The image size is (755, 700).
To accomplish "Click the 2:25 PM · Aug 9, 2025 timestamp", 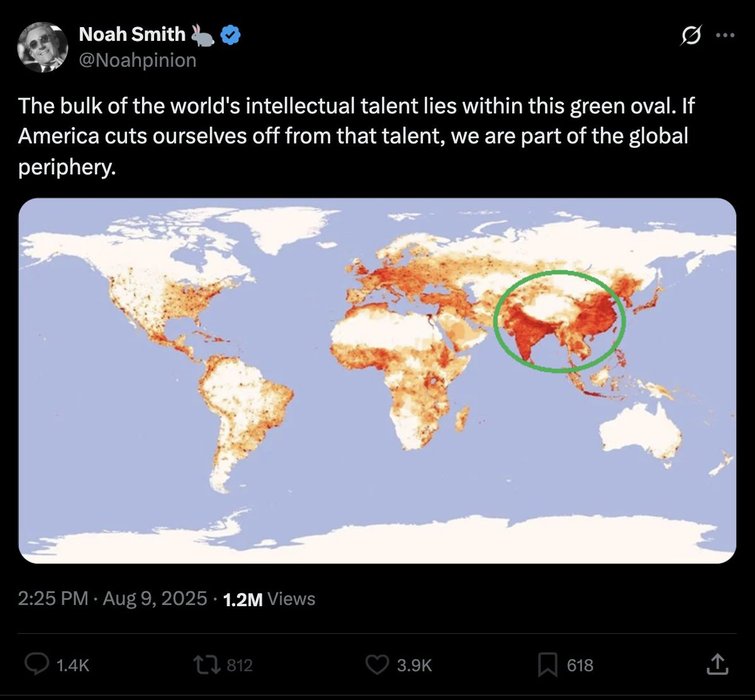I will (112, 599).
